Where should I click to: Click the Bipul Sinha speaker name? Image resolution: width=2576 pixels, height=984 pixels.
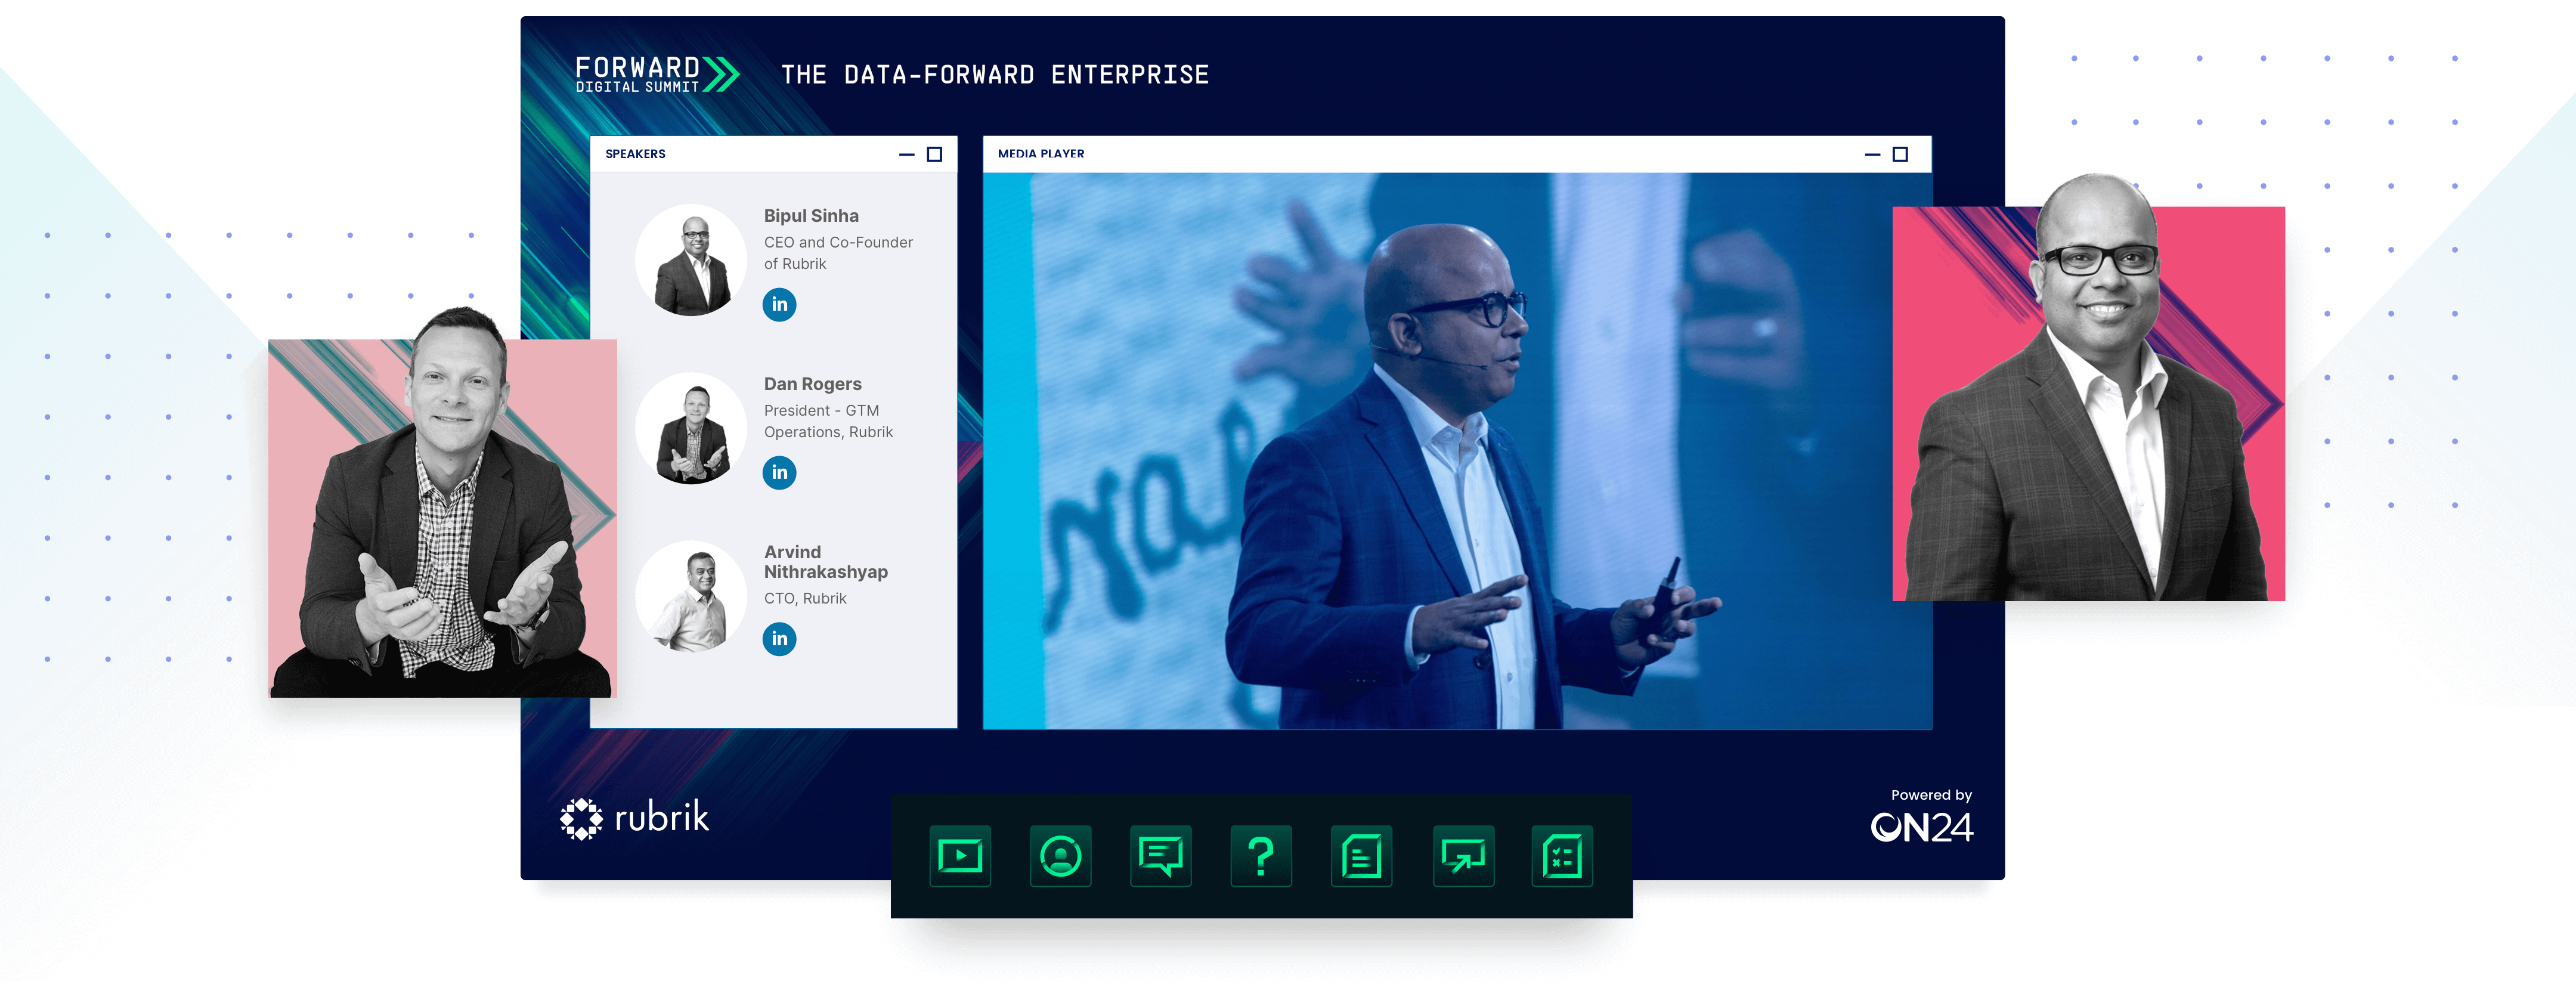[811, 216]
